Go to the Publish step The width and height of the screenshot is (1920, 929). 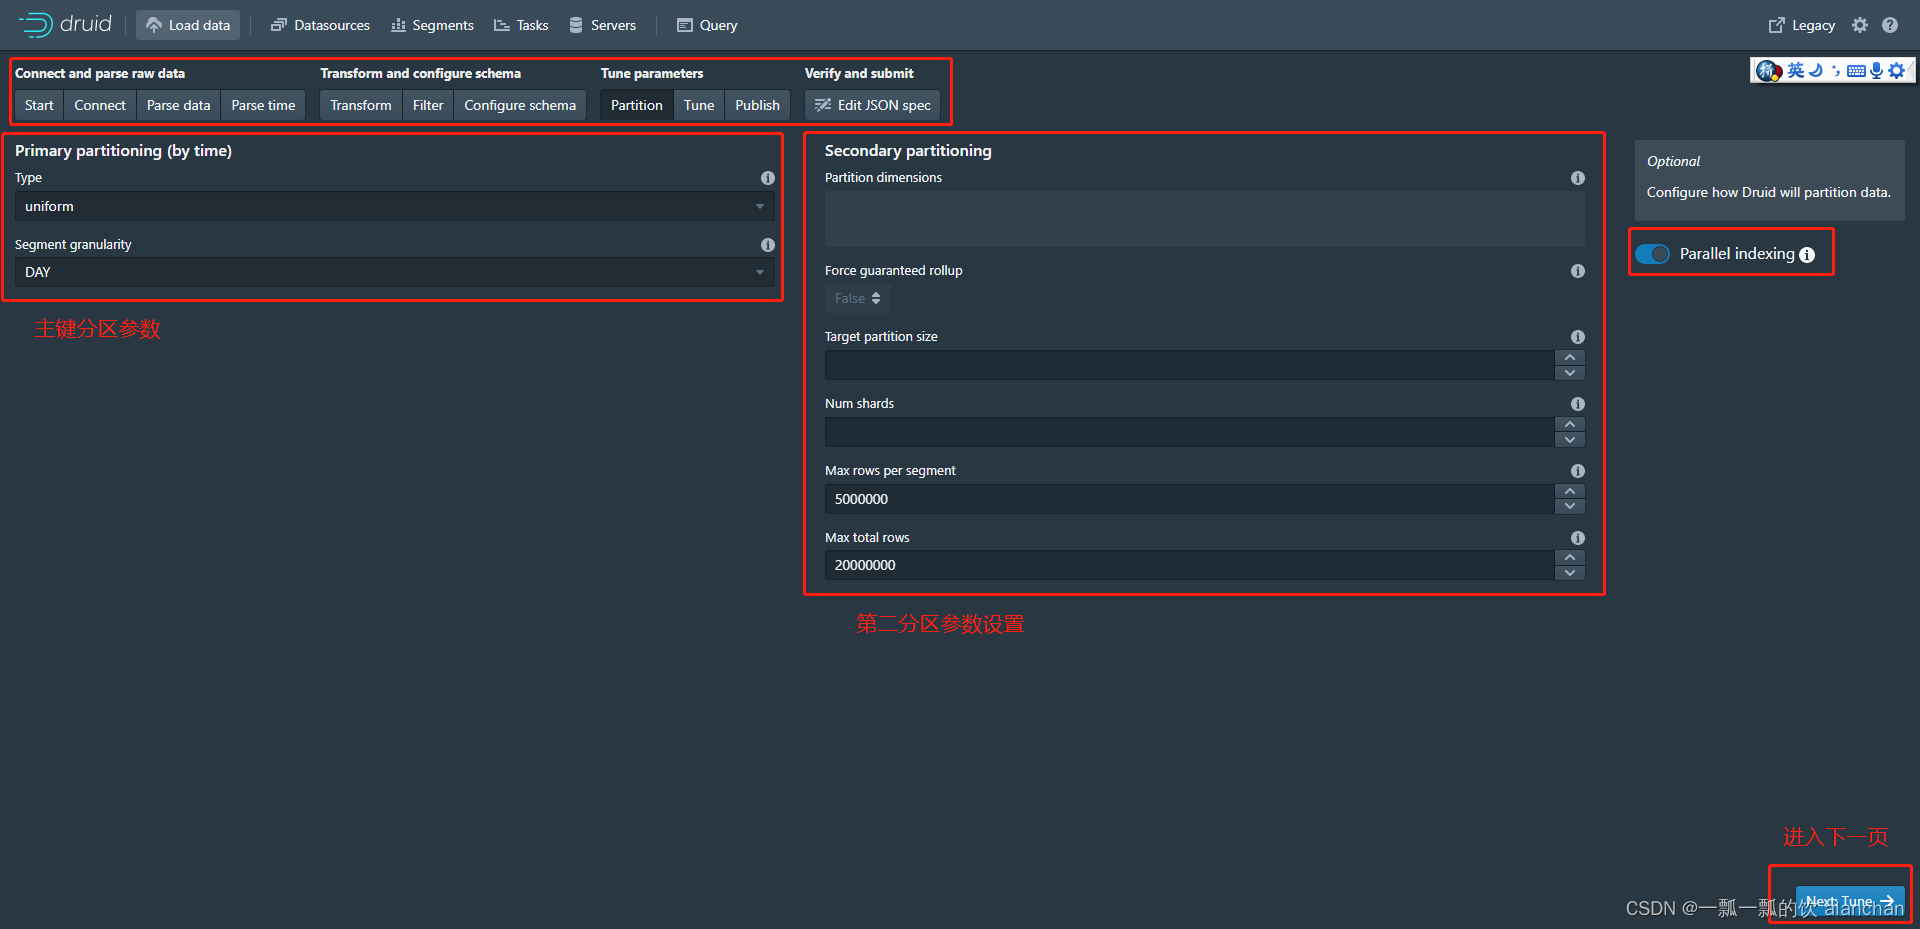coord(757,105)
